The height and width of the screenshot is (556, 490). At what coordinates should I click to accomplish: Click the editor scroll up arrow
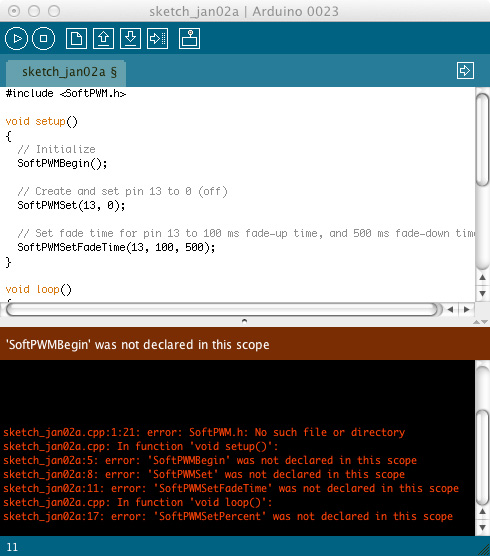click(483, 277)
